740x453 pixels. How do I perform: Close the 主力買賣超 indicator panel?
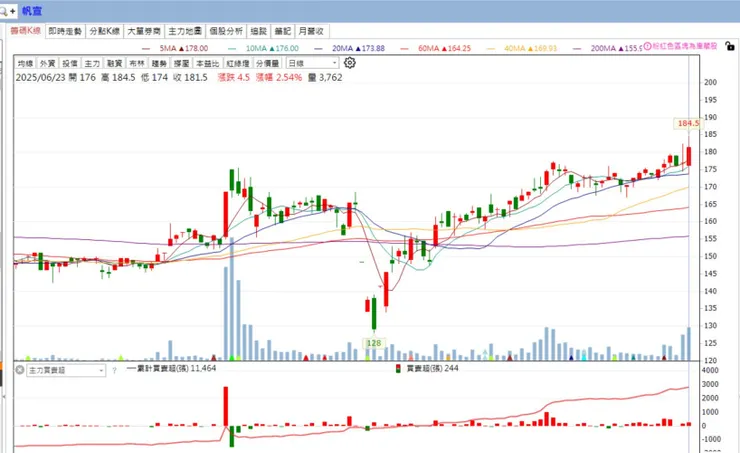click(19, 370)
